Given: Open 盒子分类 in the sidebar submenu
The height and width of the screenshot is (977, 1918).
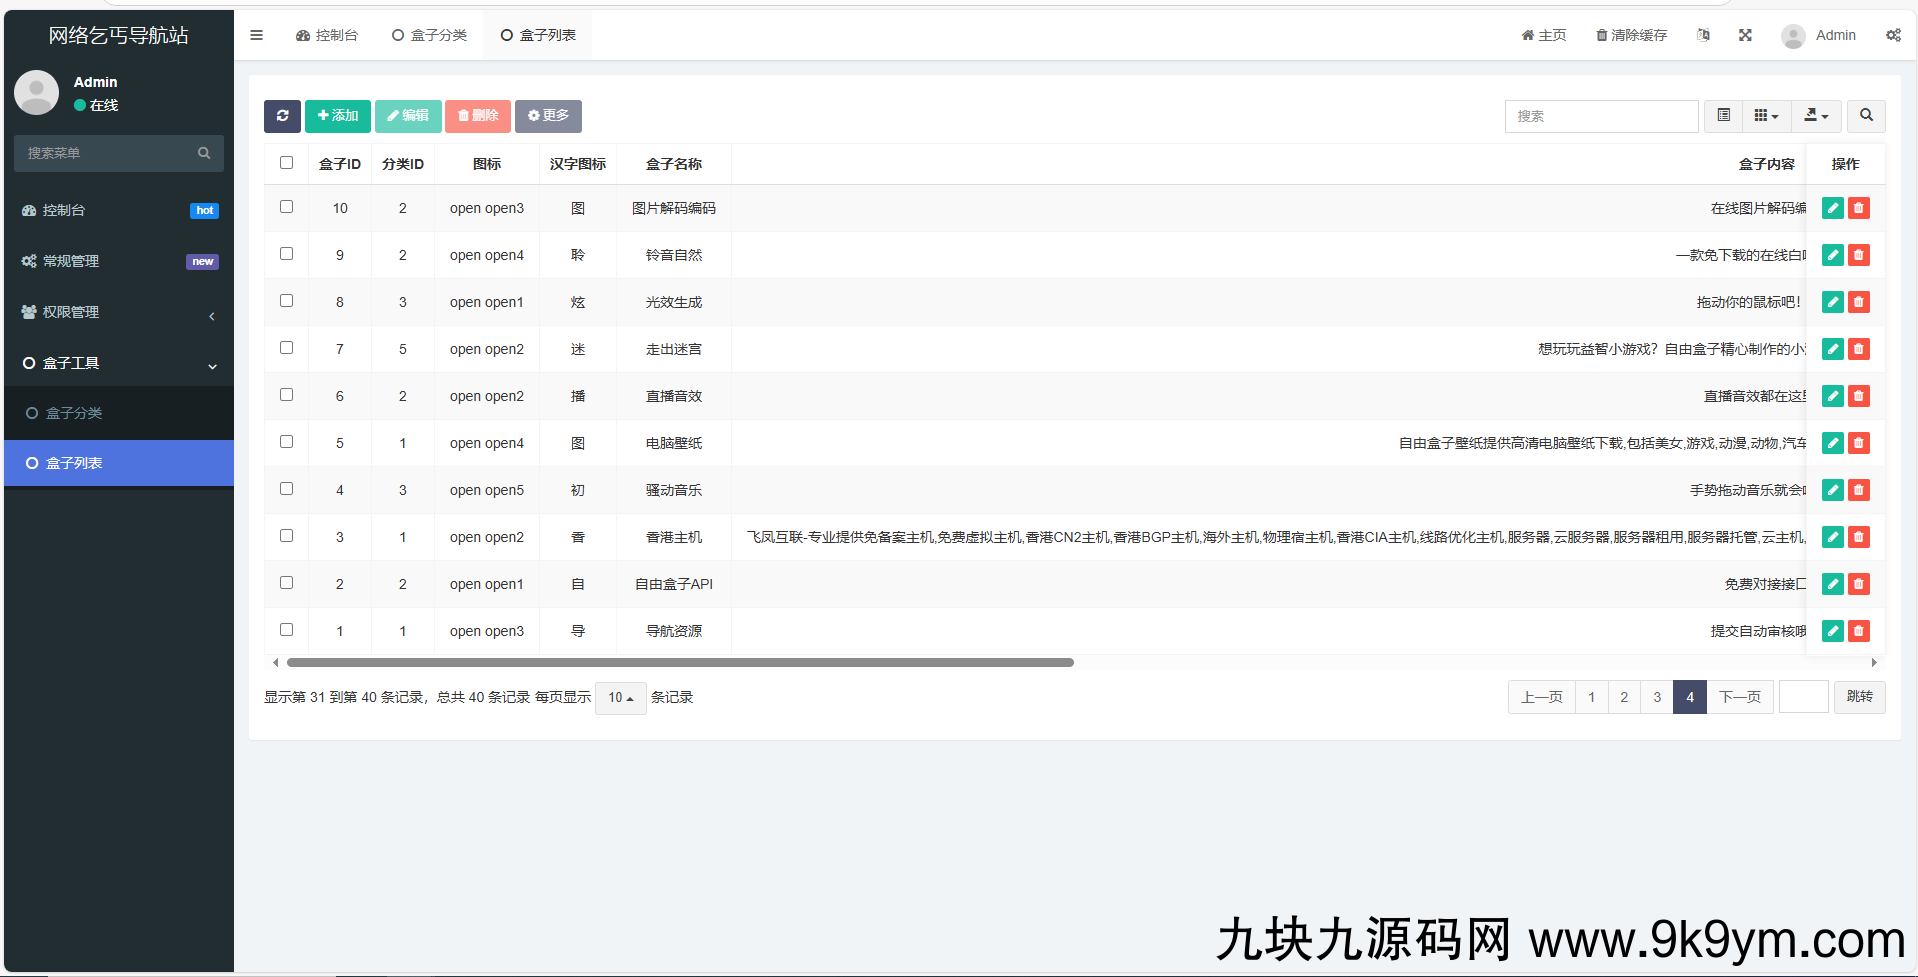Looking at the screenshot, I should [x=119, y=413].
